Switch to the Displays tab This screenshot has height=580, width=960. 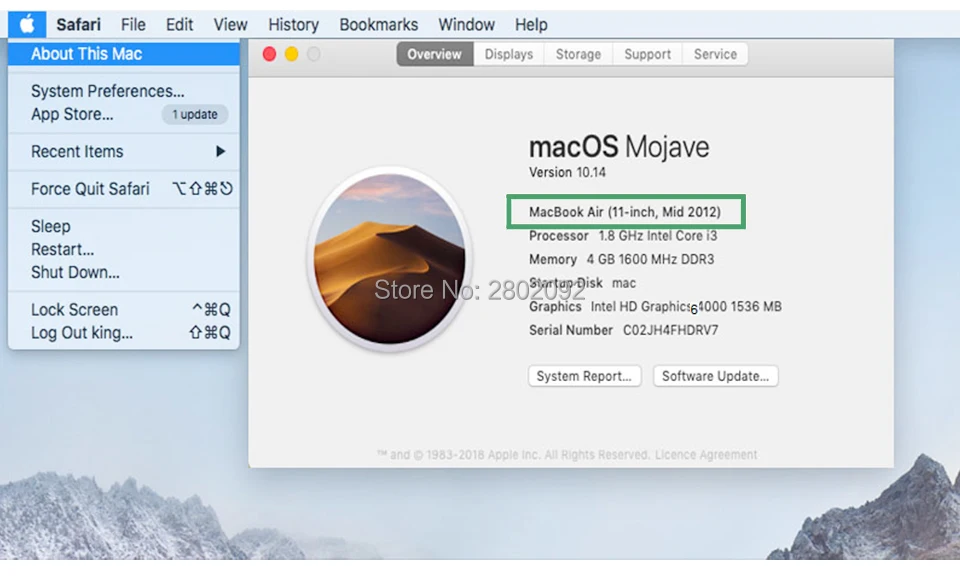(509, 54)
